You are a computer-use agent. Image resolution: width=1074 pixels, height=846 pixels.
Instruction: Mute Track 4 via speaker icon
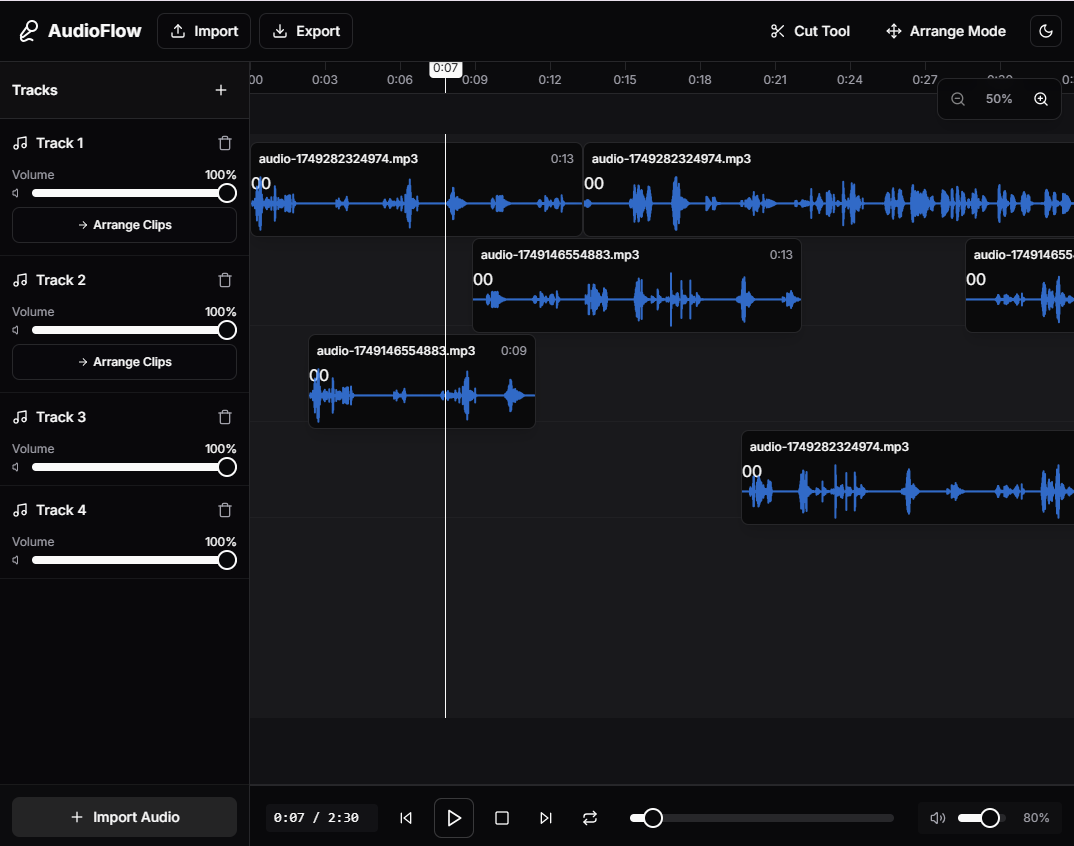16,560
